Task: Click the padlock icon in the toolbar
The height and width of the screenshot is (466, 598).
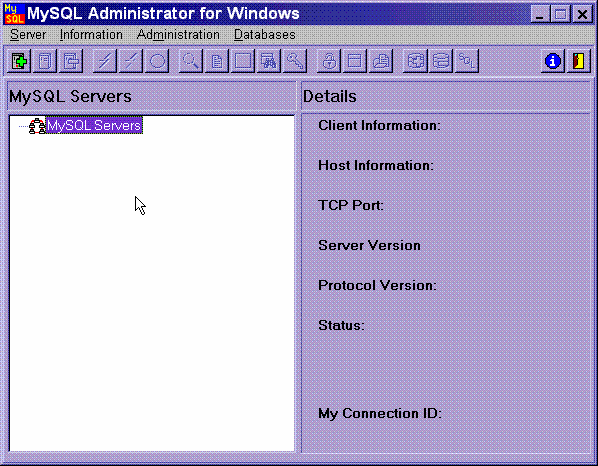Action: coord(329,61)
